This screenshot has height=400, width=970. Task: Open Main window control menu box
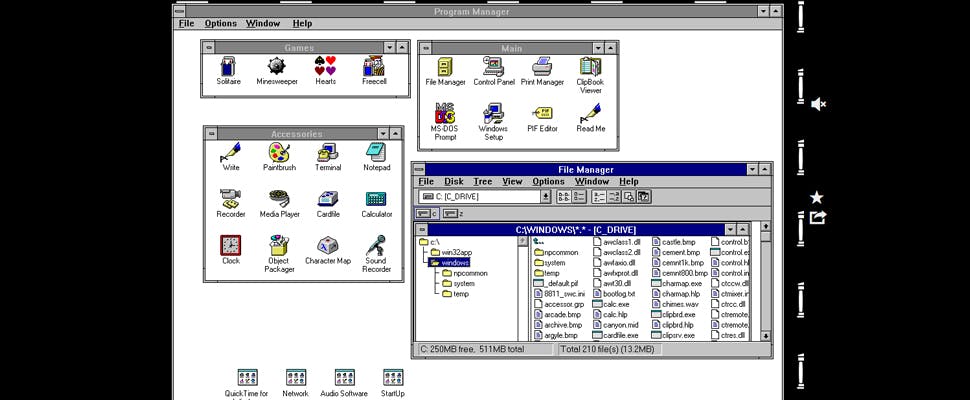tap(425, 48)
